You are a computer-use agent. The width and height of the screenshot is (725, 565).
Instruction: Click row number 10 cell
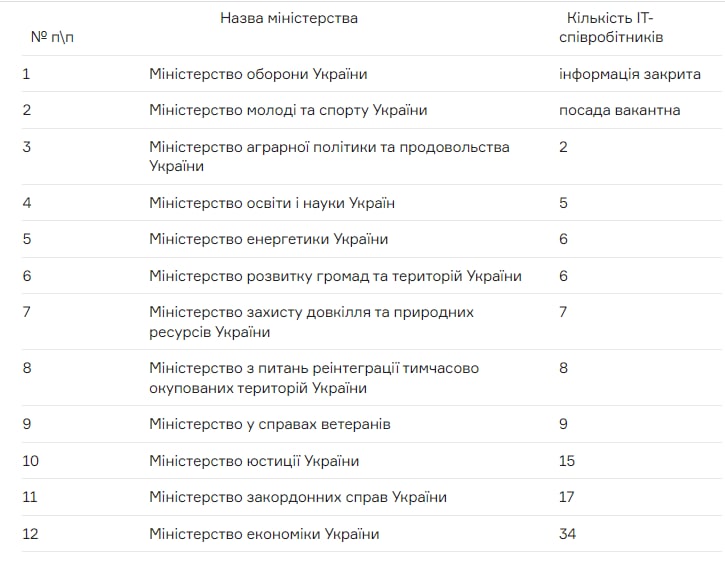31,461
